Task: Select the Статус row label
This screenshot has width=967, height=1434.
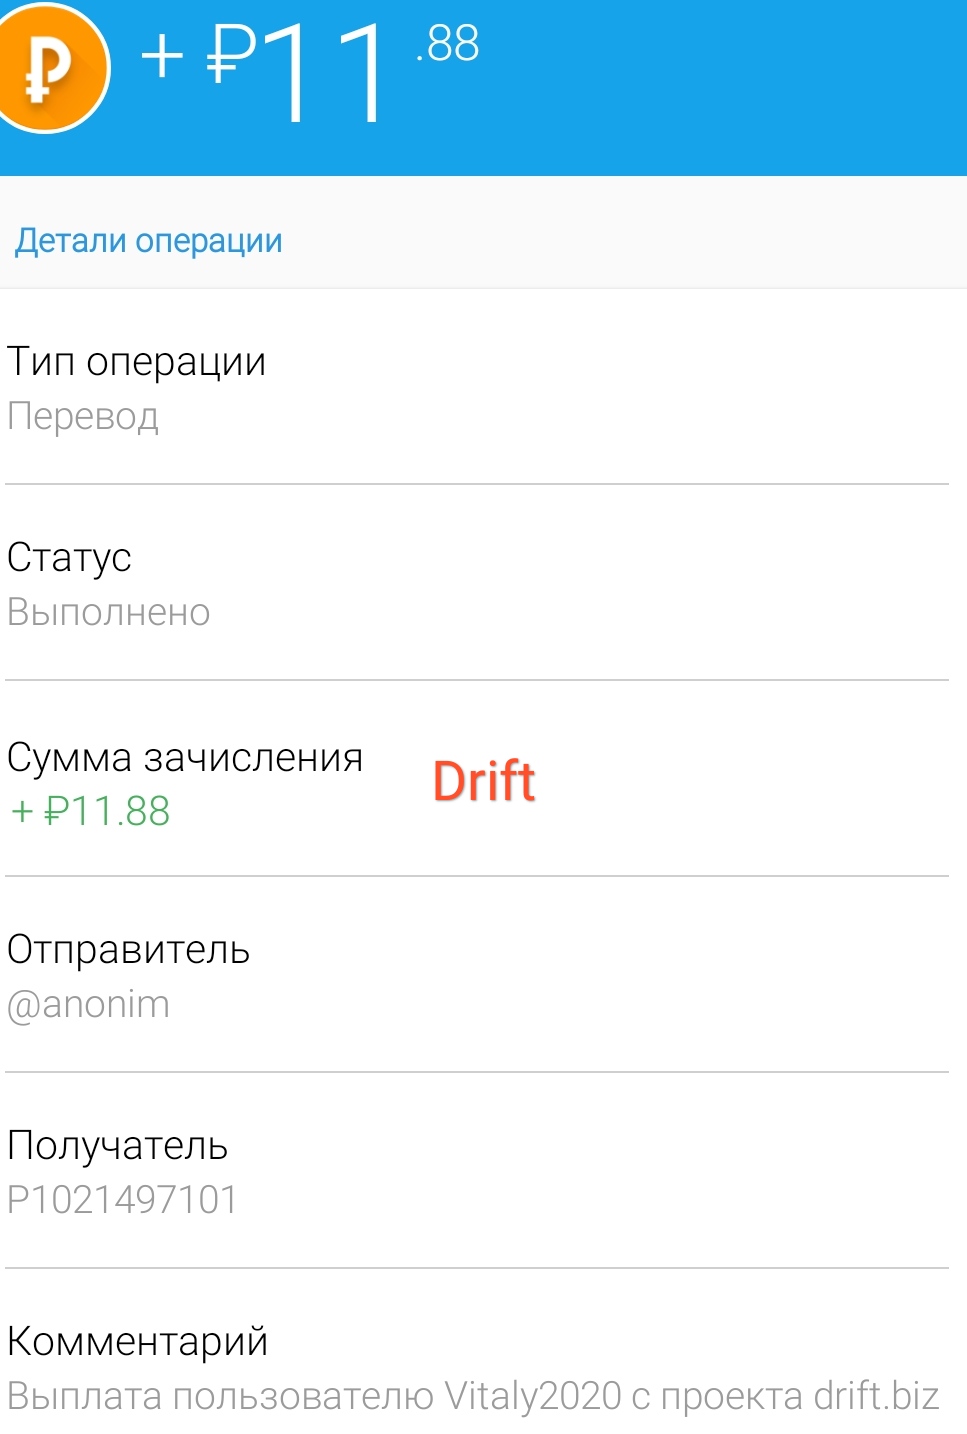Action: (x=69, y=558)
